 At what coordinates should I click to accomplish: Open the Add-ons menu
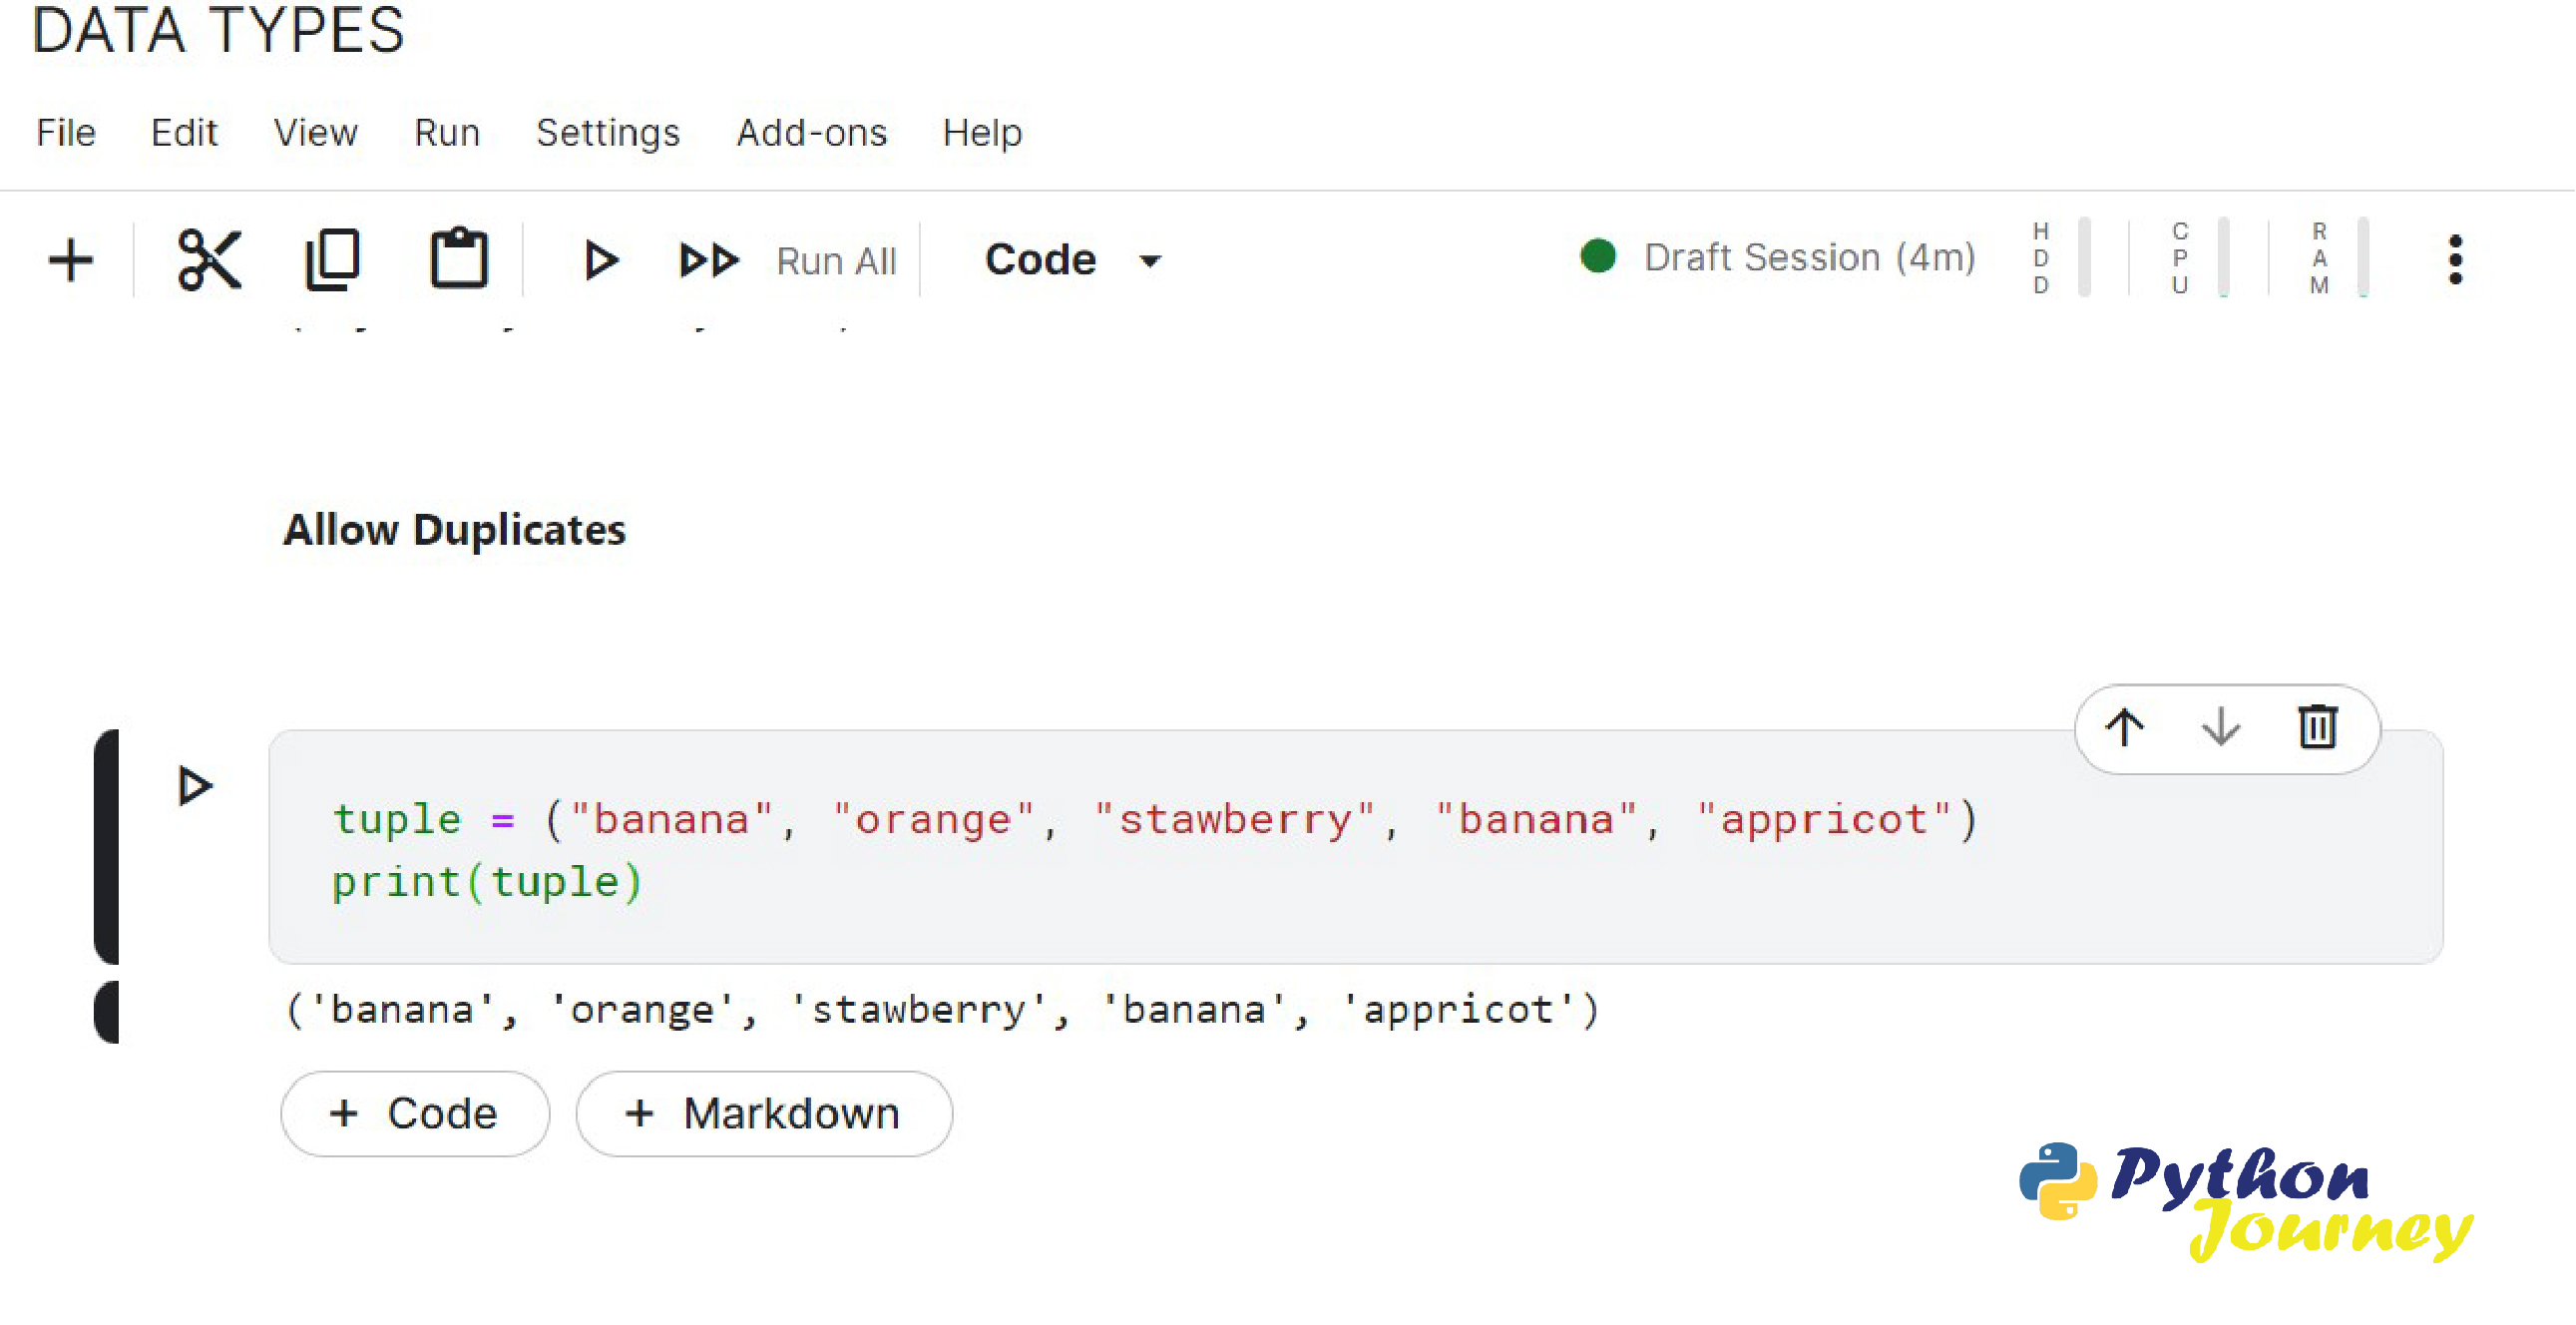coord(812,132)
